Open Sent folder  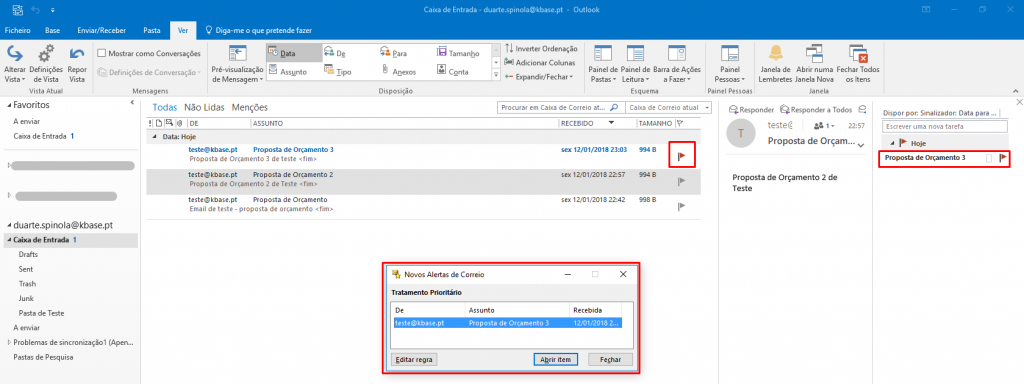26,269
